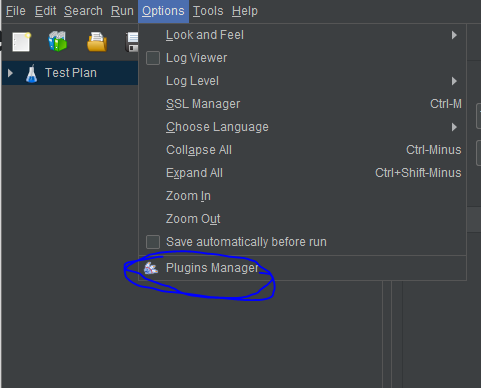Click the Ctrl-M shortcut text
The height and width of the screenshot is (388, 481).
coord(446,104)
